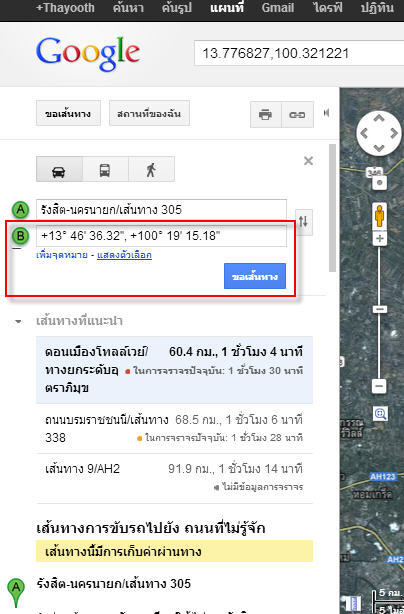Zoom out with the minus button
Image resolution: width=404 pixels, height=614 pixels.
click(379, 386)
